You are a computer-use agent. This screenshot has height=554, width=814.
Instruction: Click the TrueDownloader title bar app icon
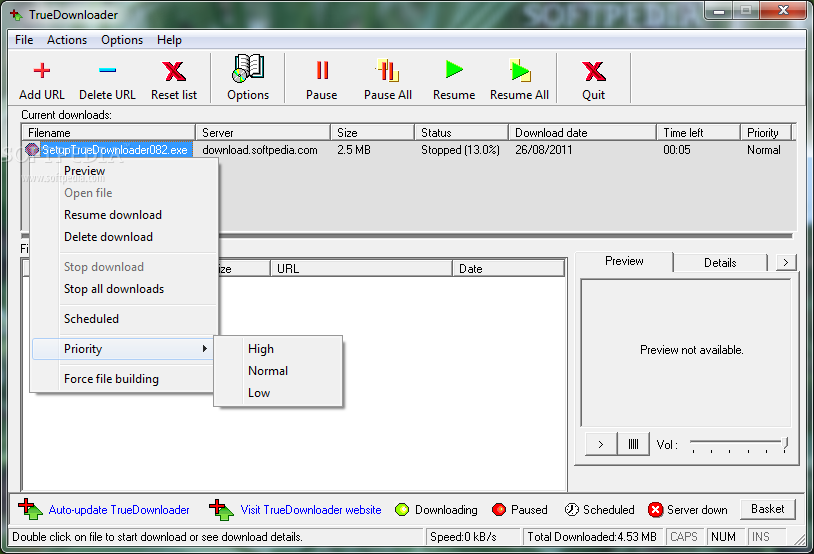[17, 15]
